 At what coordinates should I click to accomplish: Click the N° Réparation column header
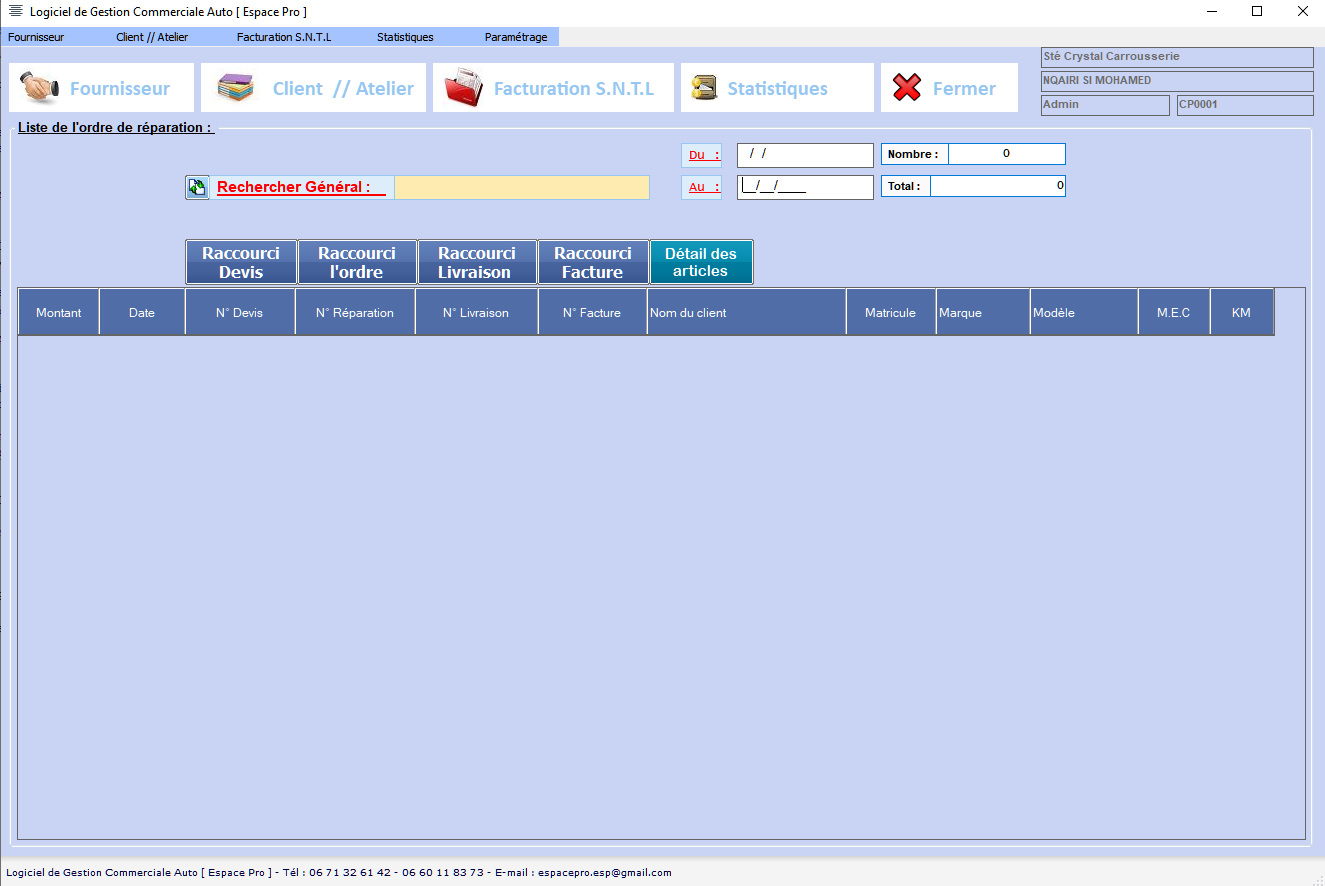[355, 312]
